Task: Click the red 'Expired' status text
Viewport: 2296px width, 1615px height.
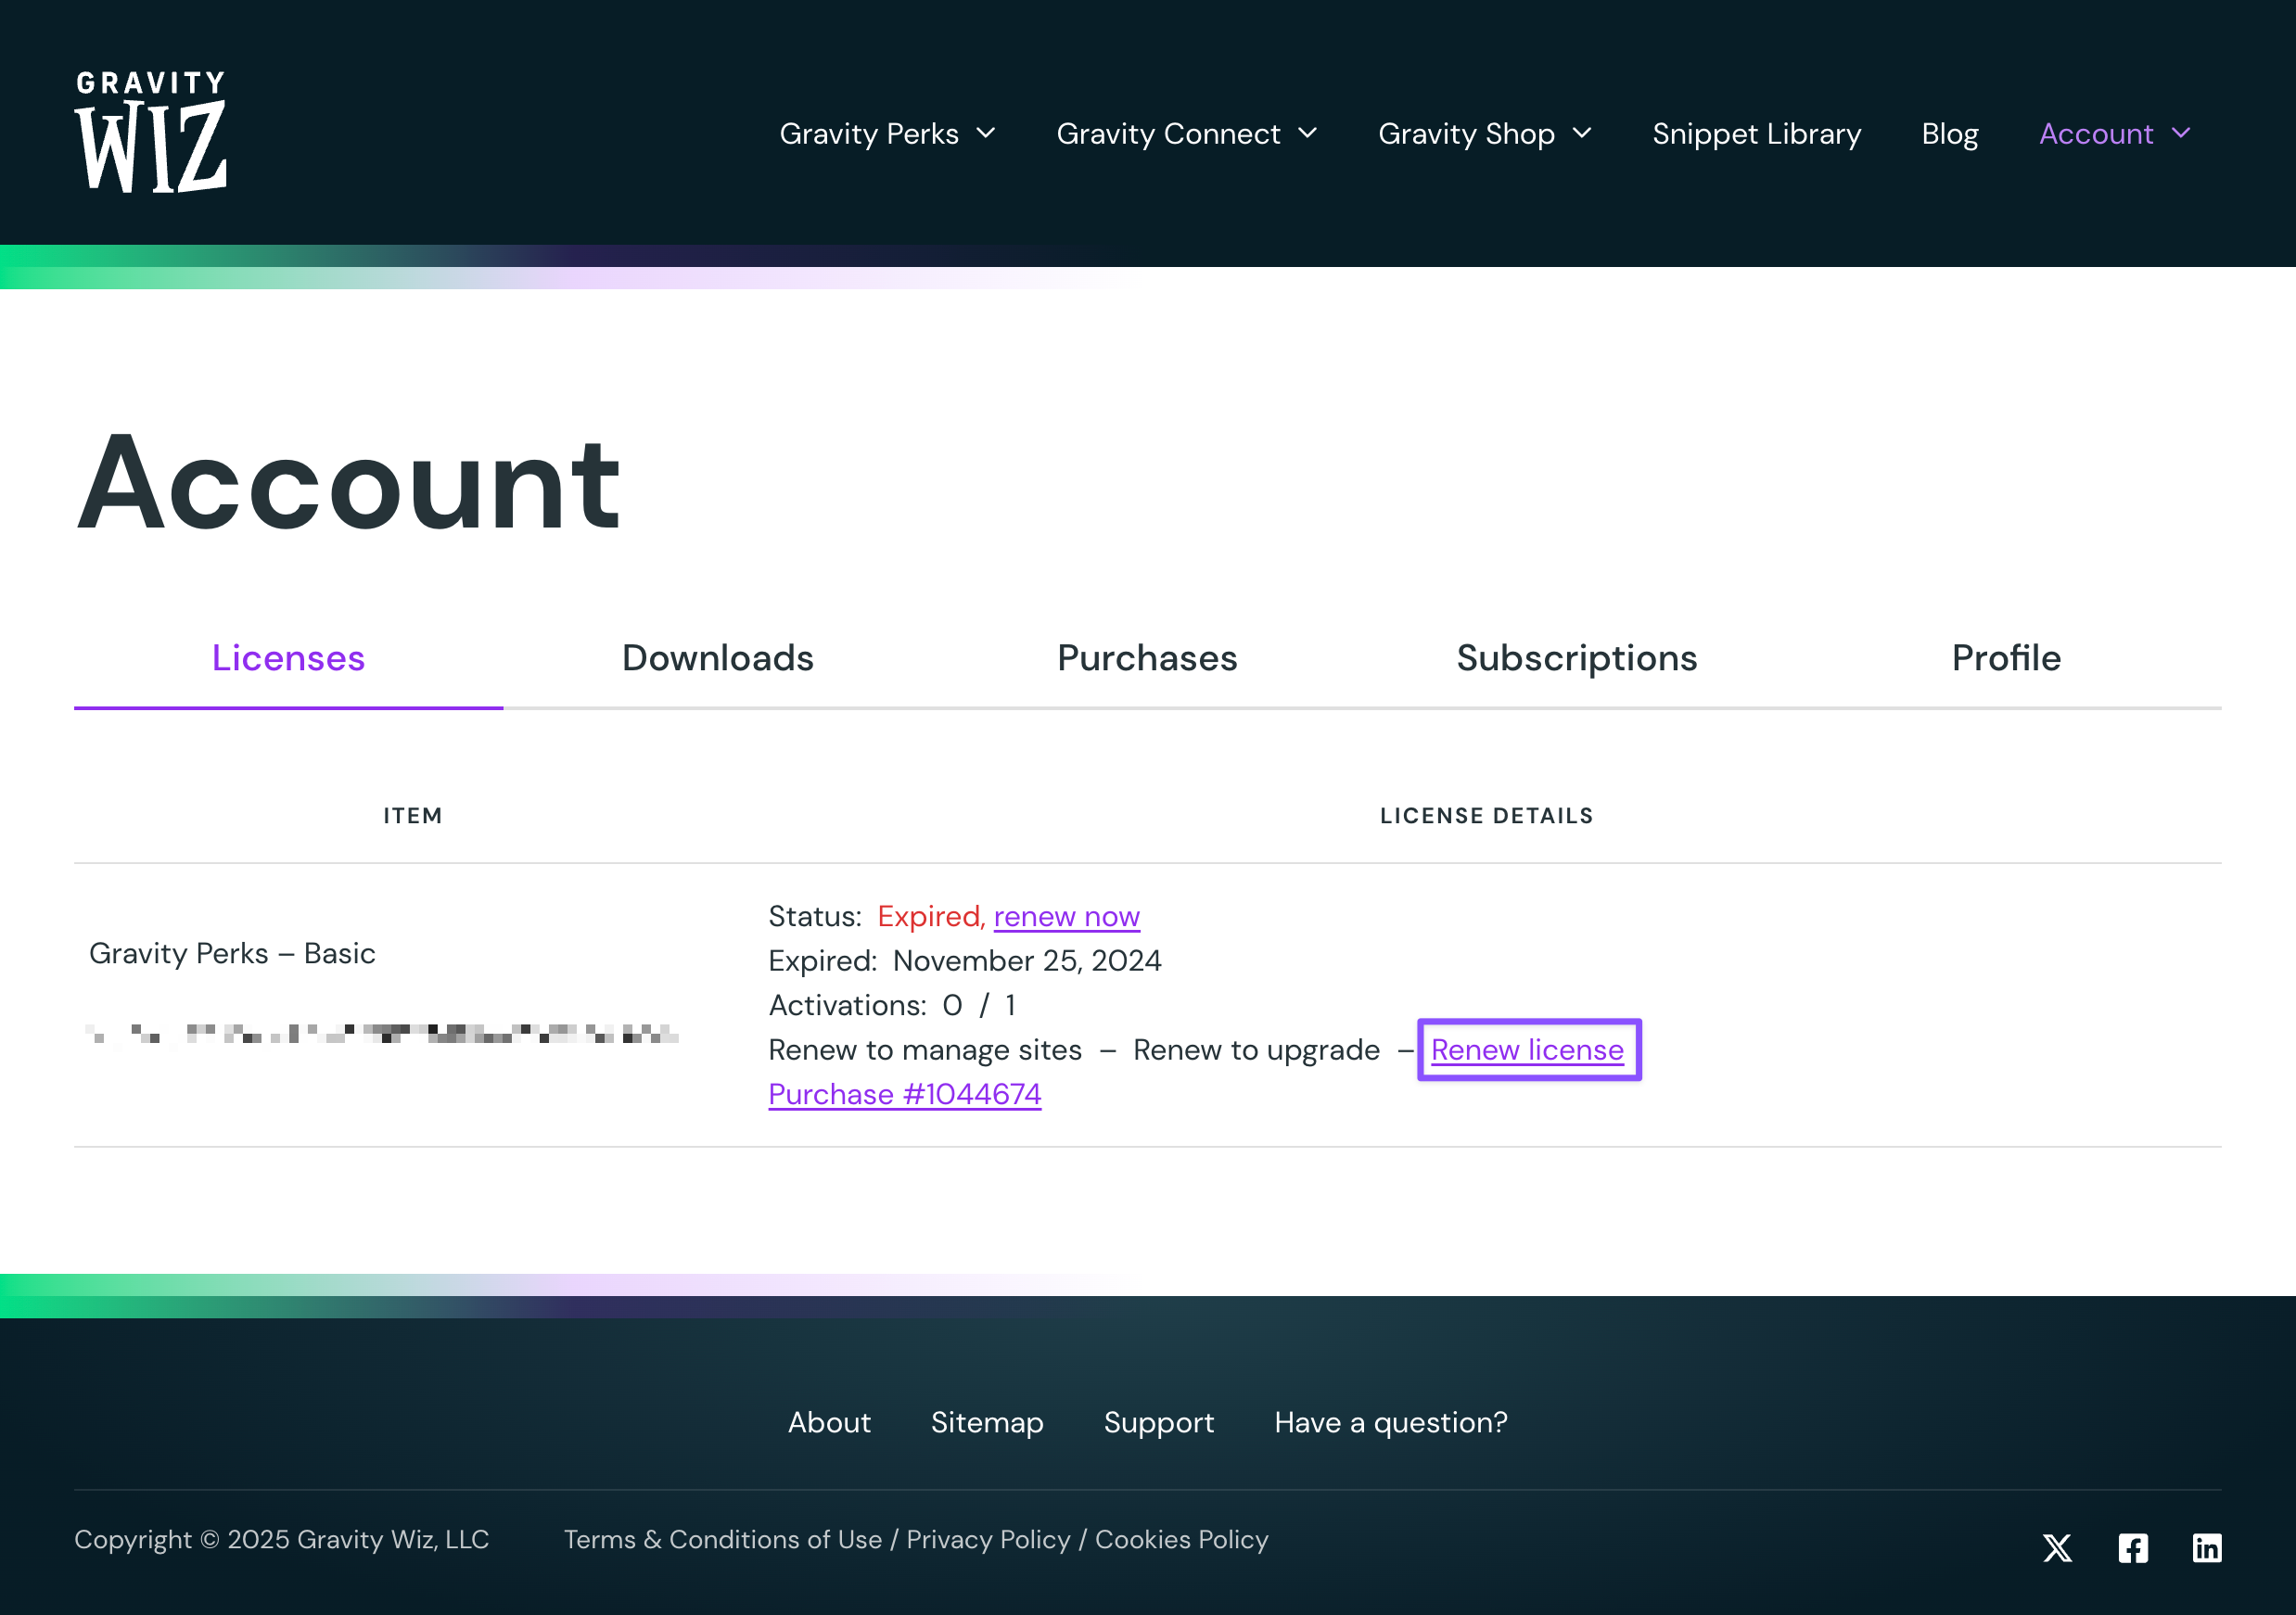Action: [932, 916]
